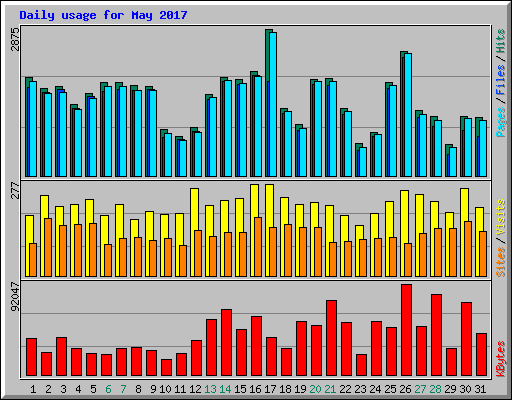Click the red KBytes bar for day 21
Viewport: 512px width, 400px height.
[331, 338]
